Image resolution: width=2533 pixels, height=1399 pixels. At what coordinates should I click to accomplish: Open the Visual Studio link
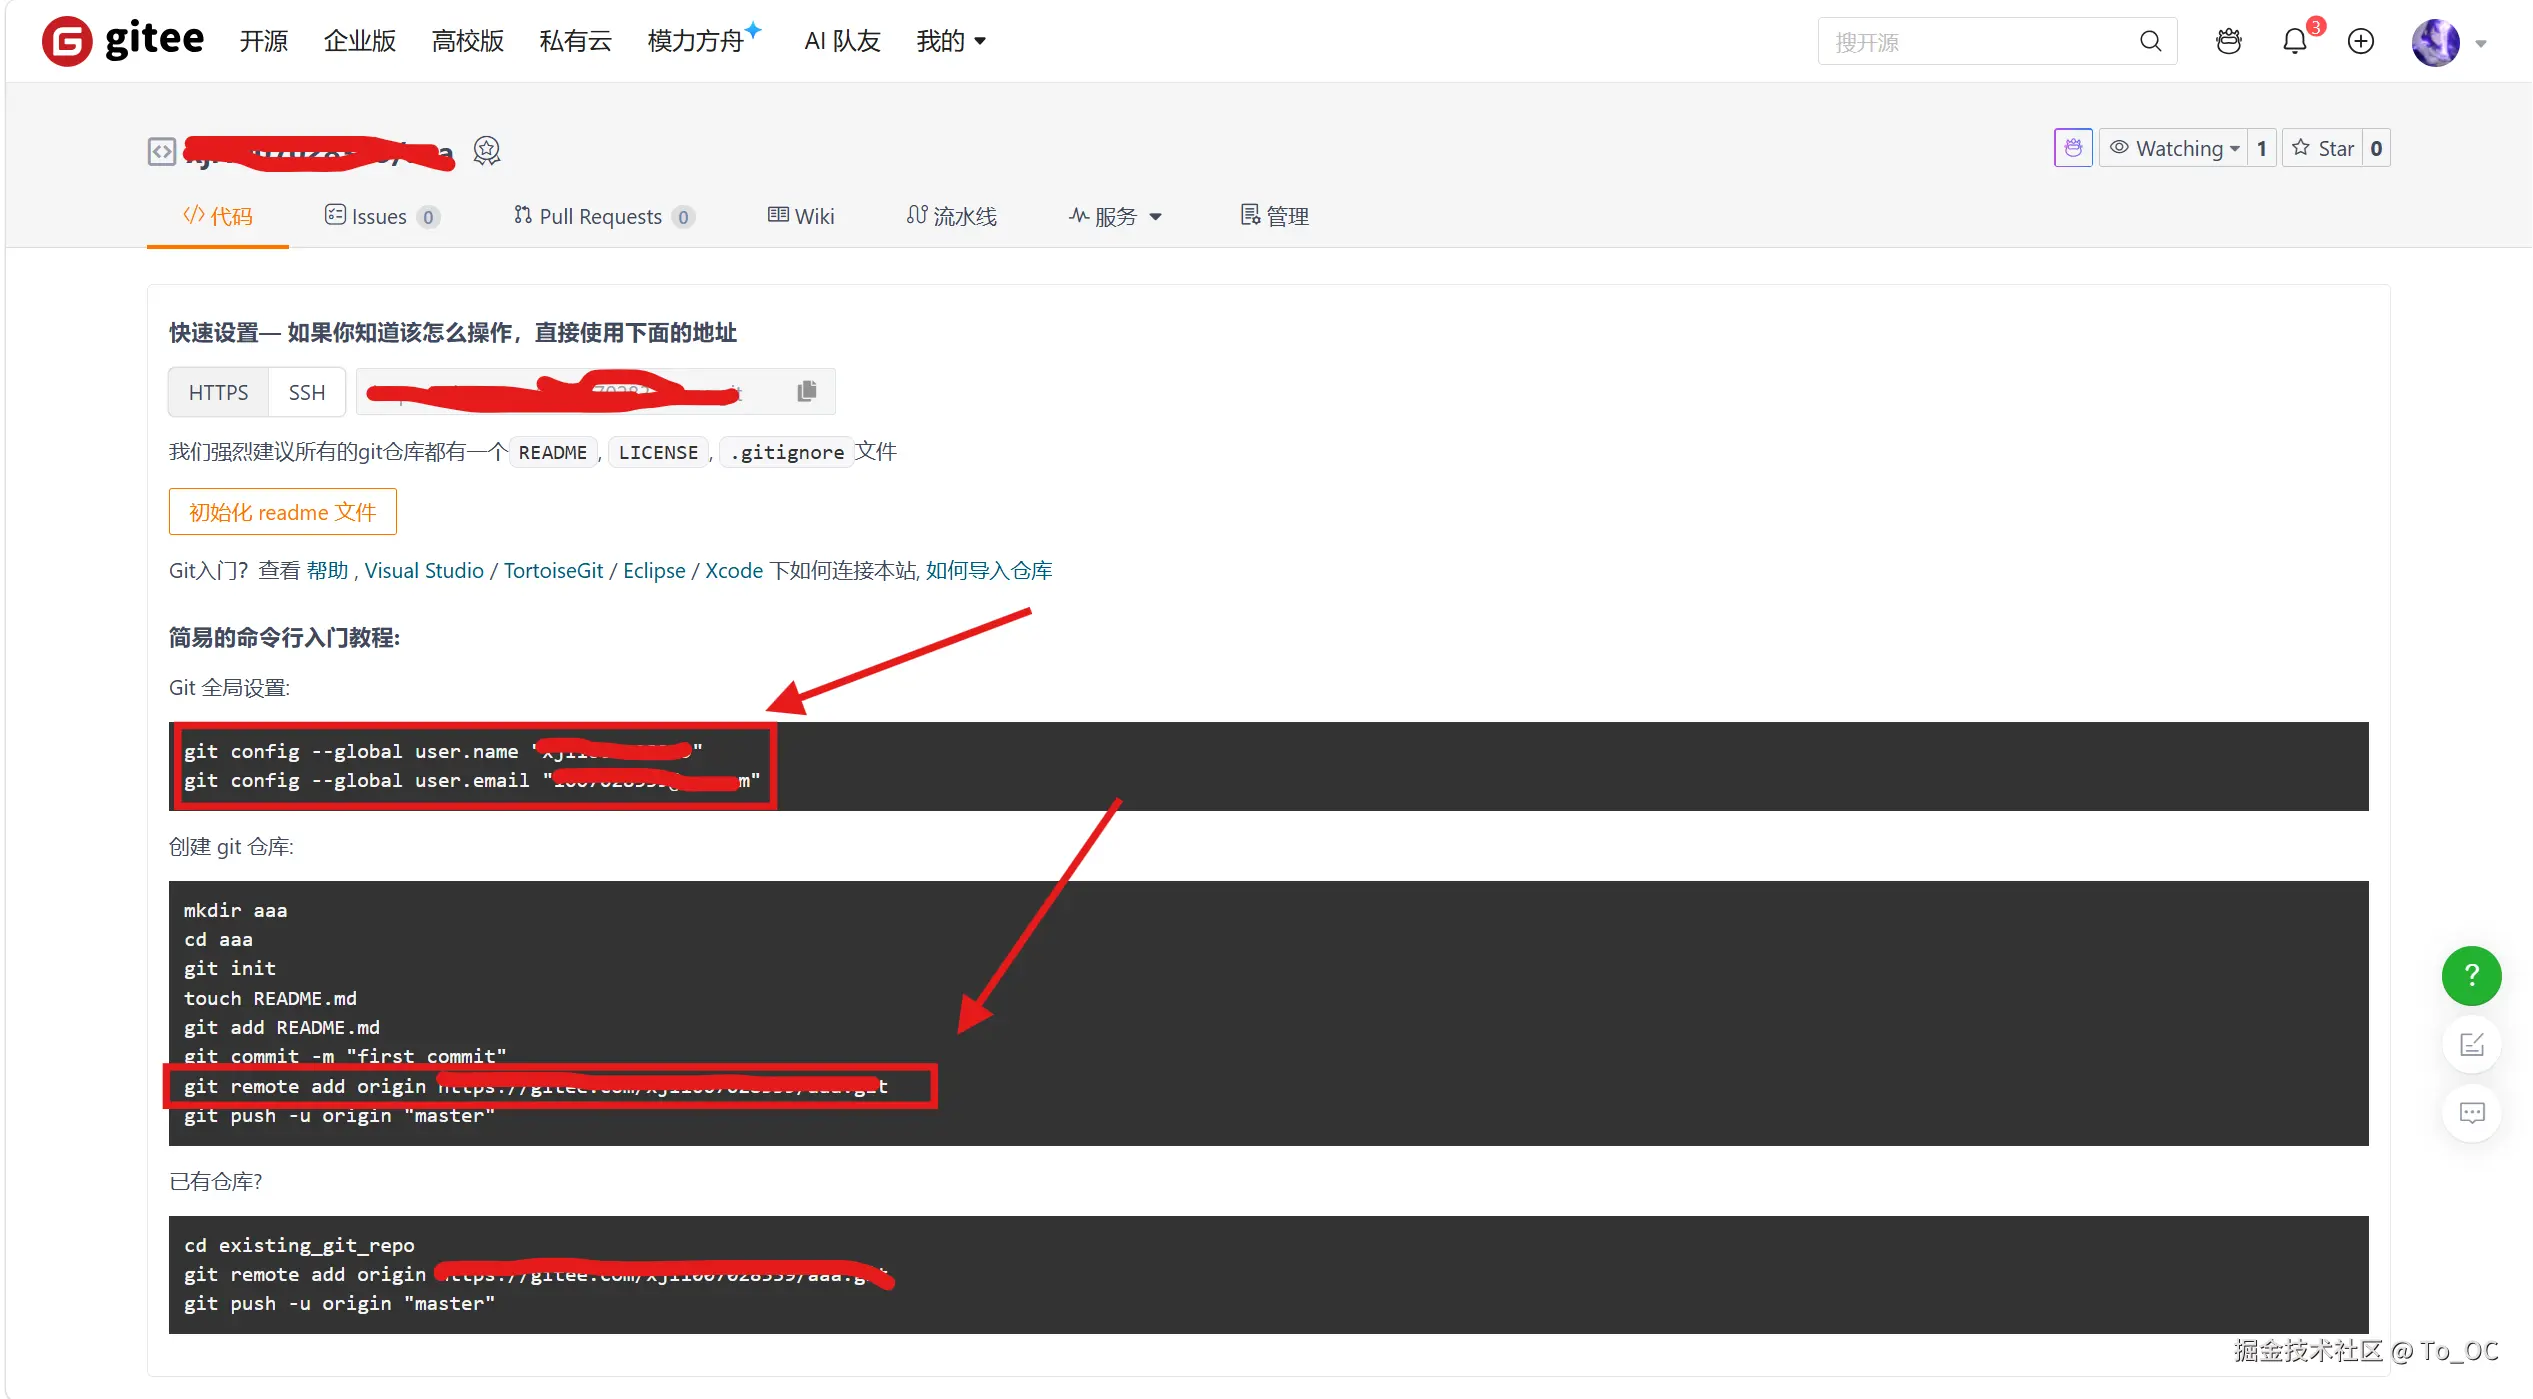(424, 570)
